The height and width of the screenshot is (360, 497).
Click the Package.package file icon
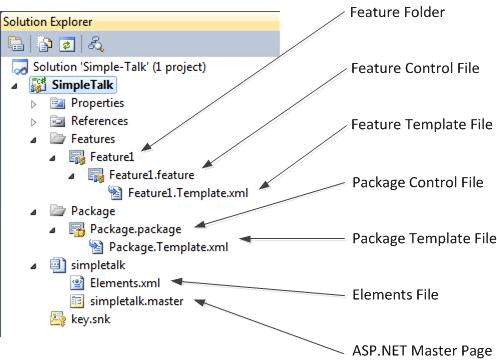point(77,229)
